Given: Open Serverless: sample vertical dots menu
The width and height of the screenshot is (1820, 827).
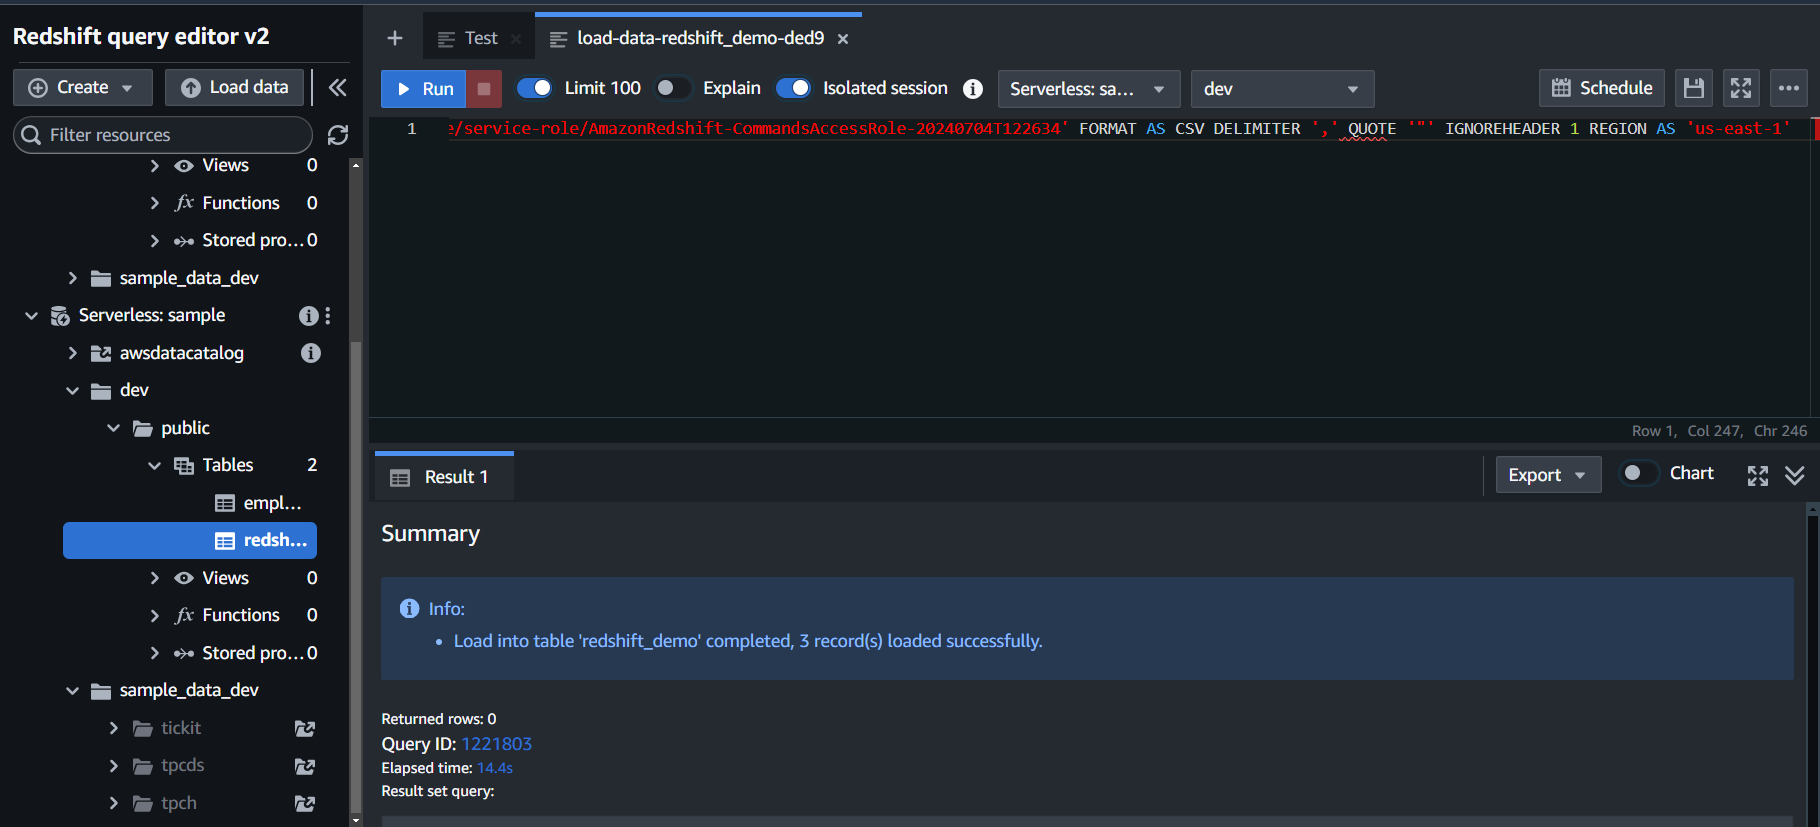Looking at the screenshot, I should click(x=328, y=316).
